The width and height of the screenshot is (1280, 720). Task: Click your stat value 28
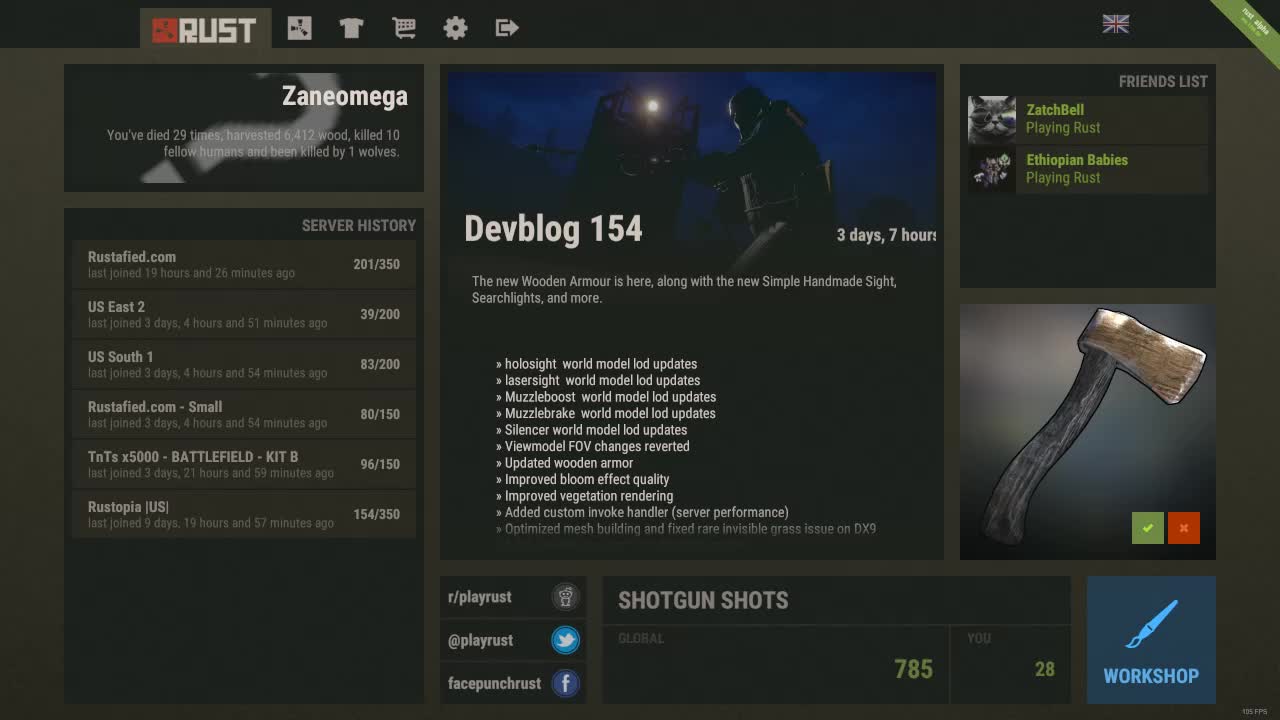click(x=1045, y=670)
